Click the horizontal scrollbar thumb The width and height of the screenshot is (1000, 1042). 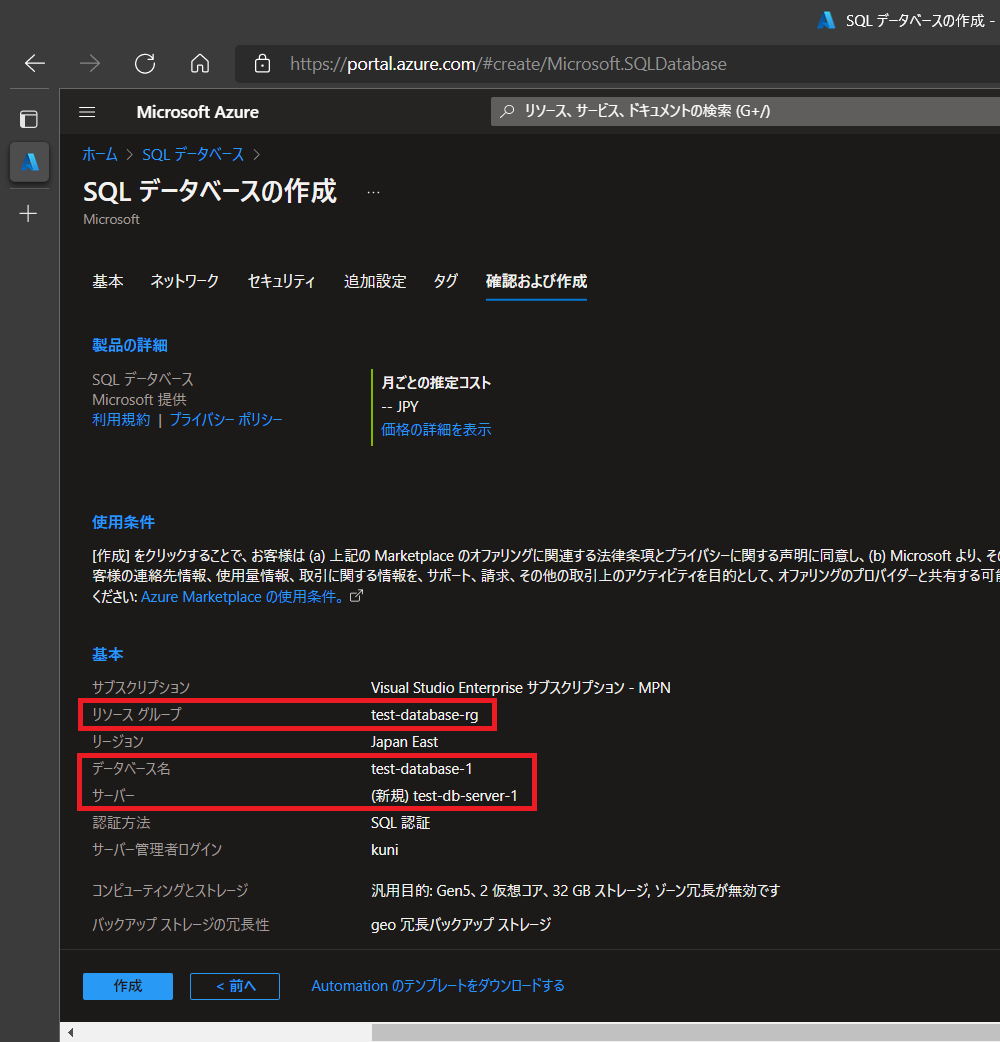pyautogui.click(x=686, y=1032)
